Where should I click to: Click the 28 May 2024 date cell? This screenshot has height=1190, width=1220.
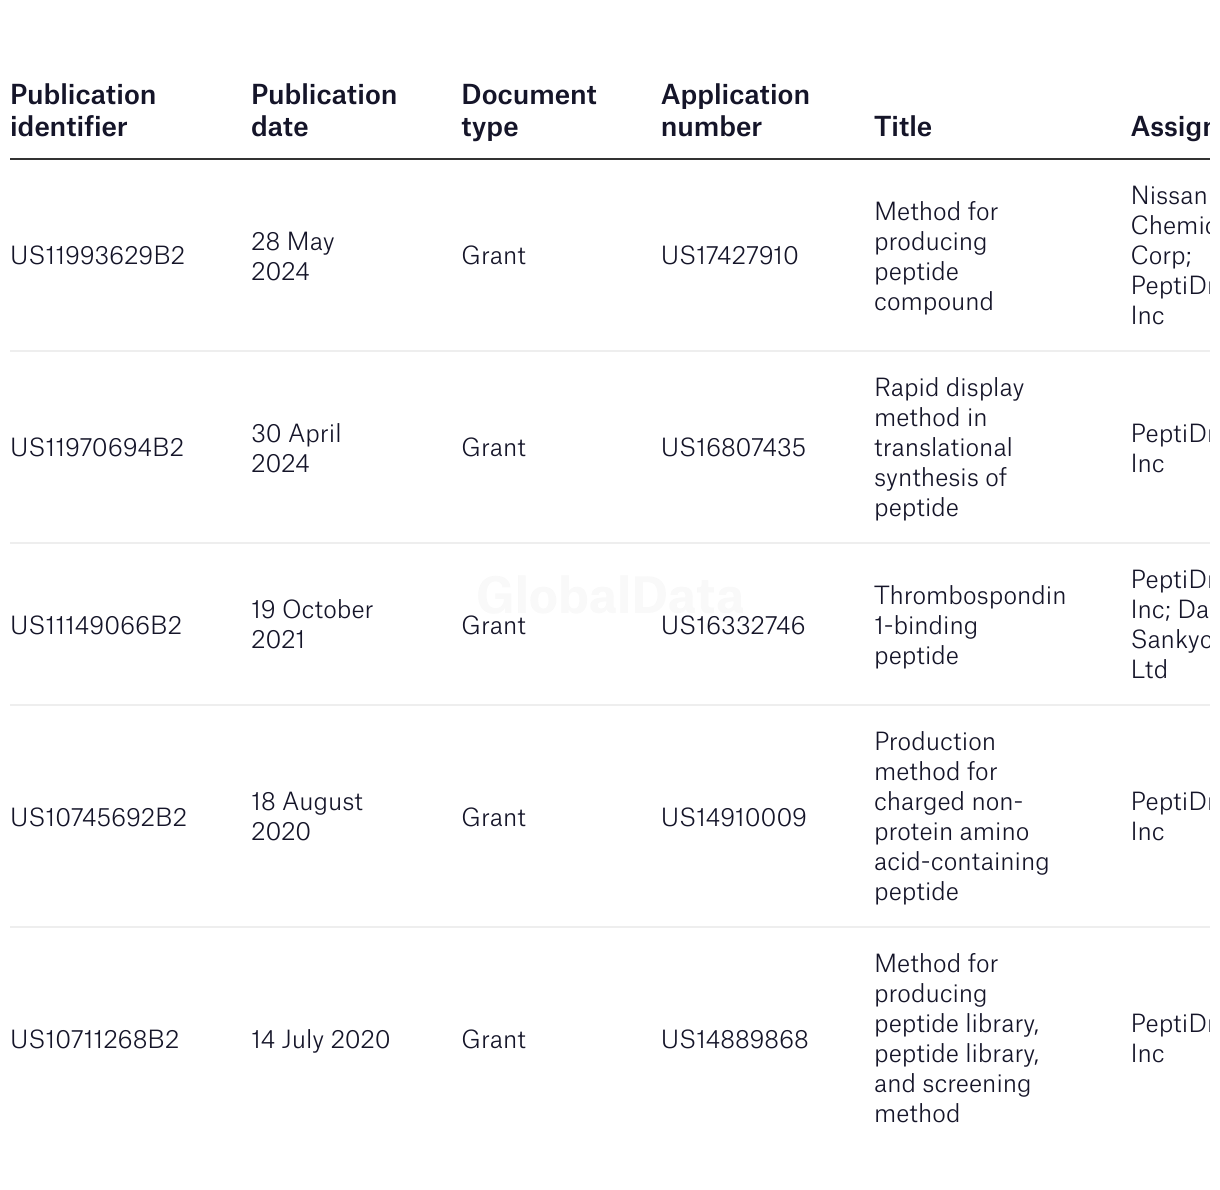point(293,257)
